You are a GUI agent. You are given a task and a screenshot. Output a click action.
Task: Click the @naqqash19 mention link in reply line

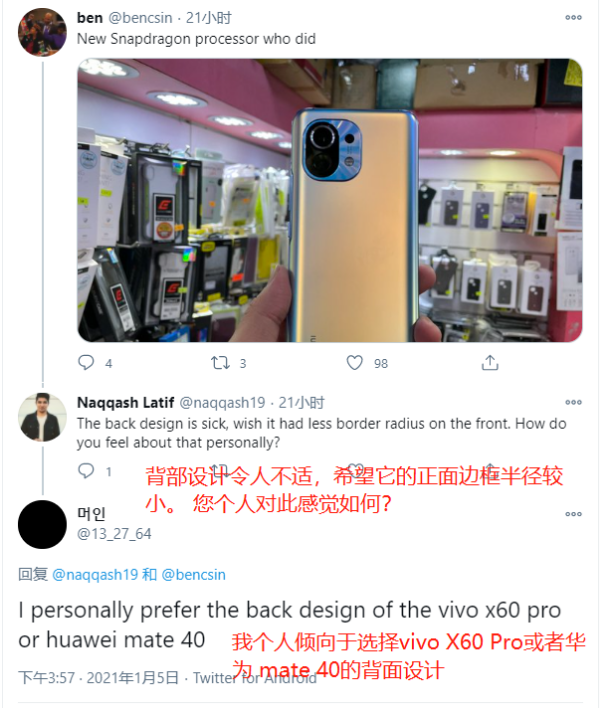tap(95, 575)
